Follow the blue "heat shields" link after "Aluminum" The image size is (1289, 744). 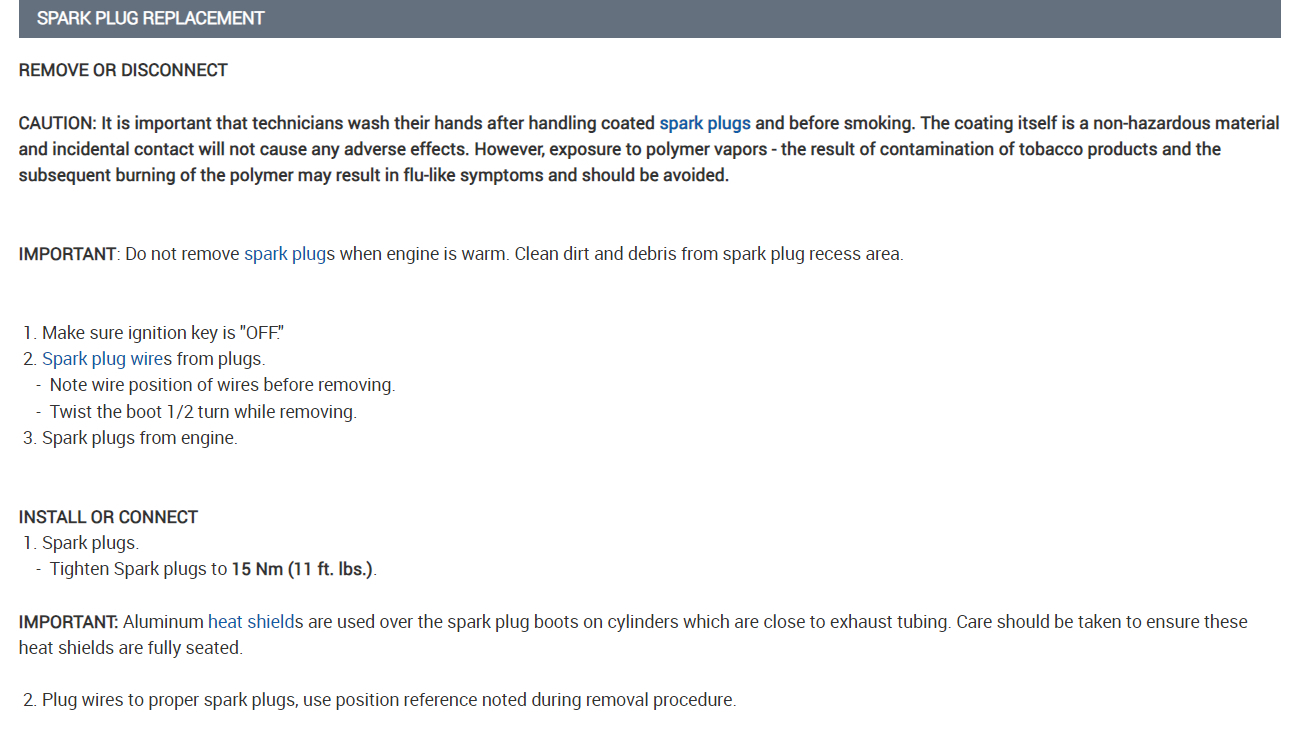[255, 622]
